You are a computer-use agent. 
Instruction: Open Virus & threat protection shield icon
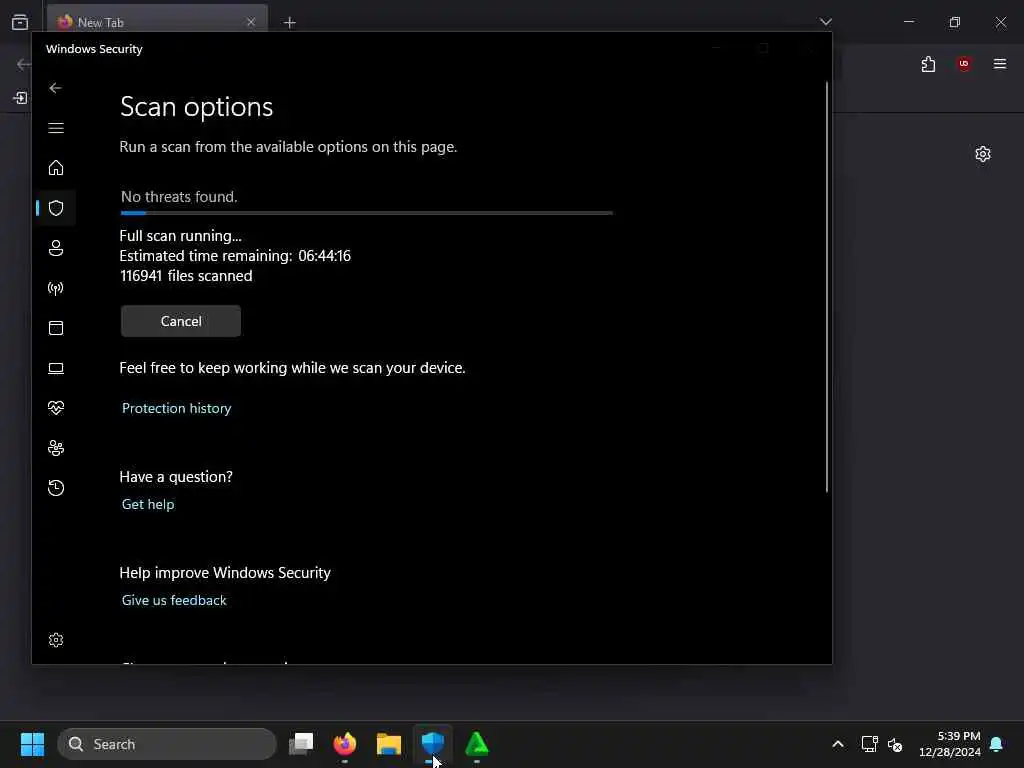pyautogui.click(x=56, y=208)
